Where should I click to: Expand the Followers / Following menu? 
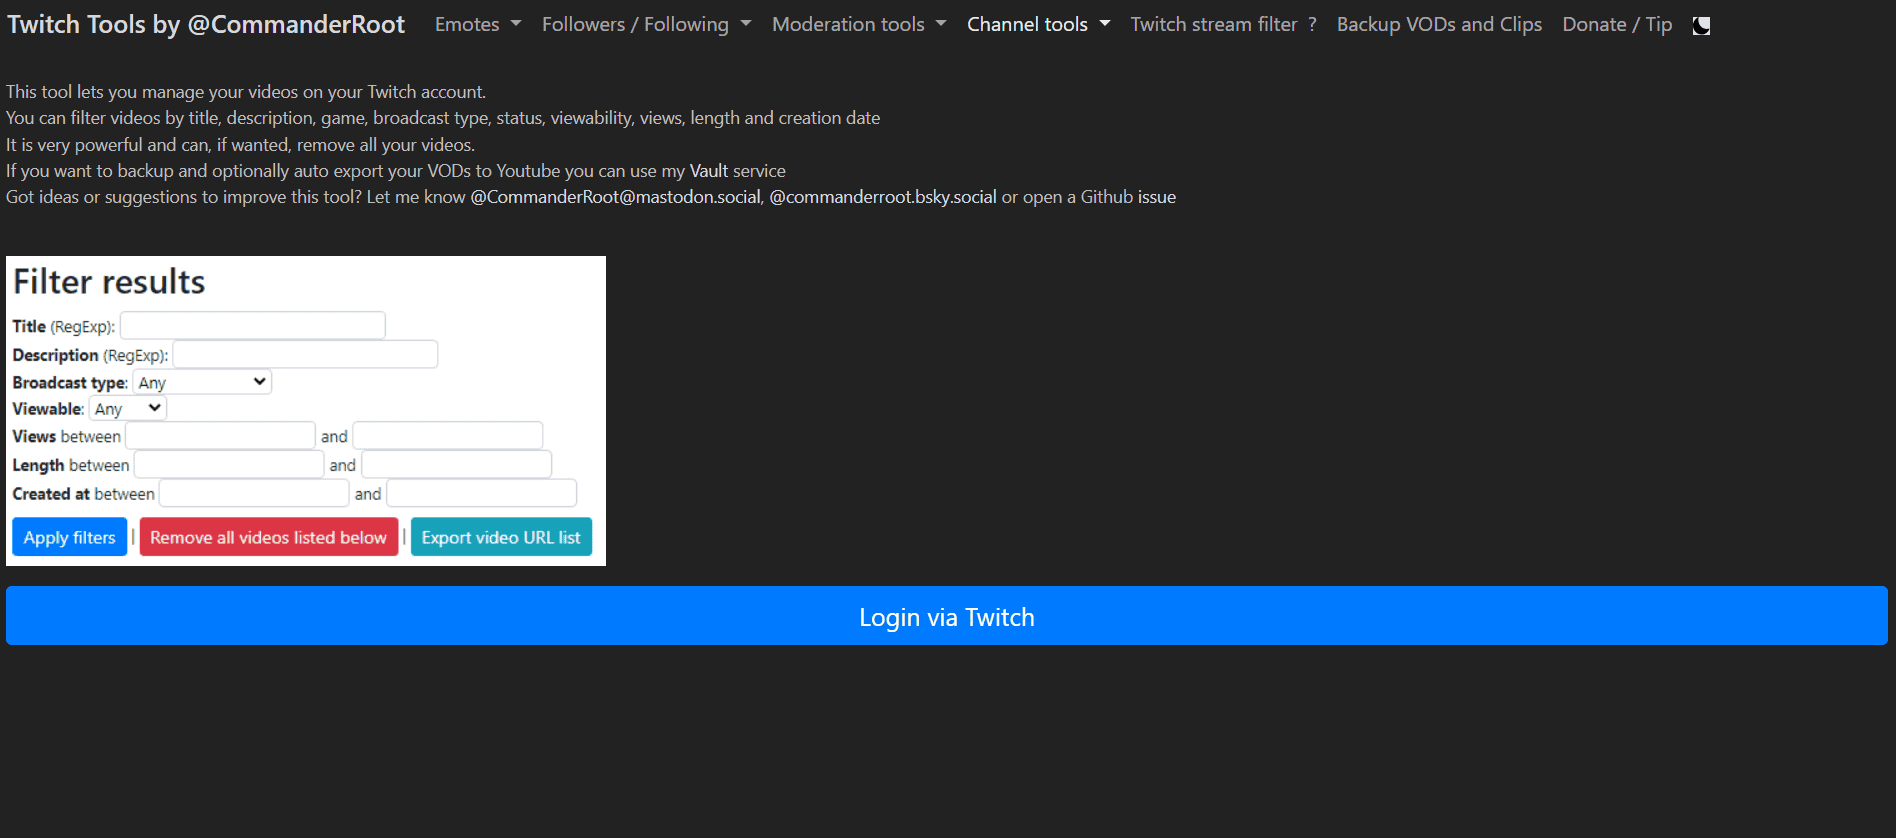pyautogui.click(x=645, y=25)
